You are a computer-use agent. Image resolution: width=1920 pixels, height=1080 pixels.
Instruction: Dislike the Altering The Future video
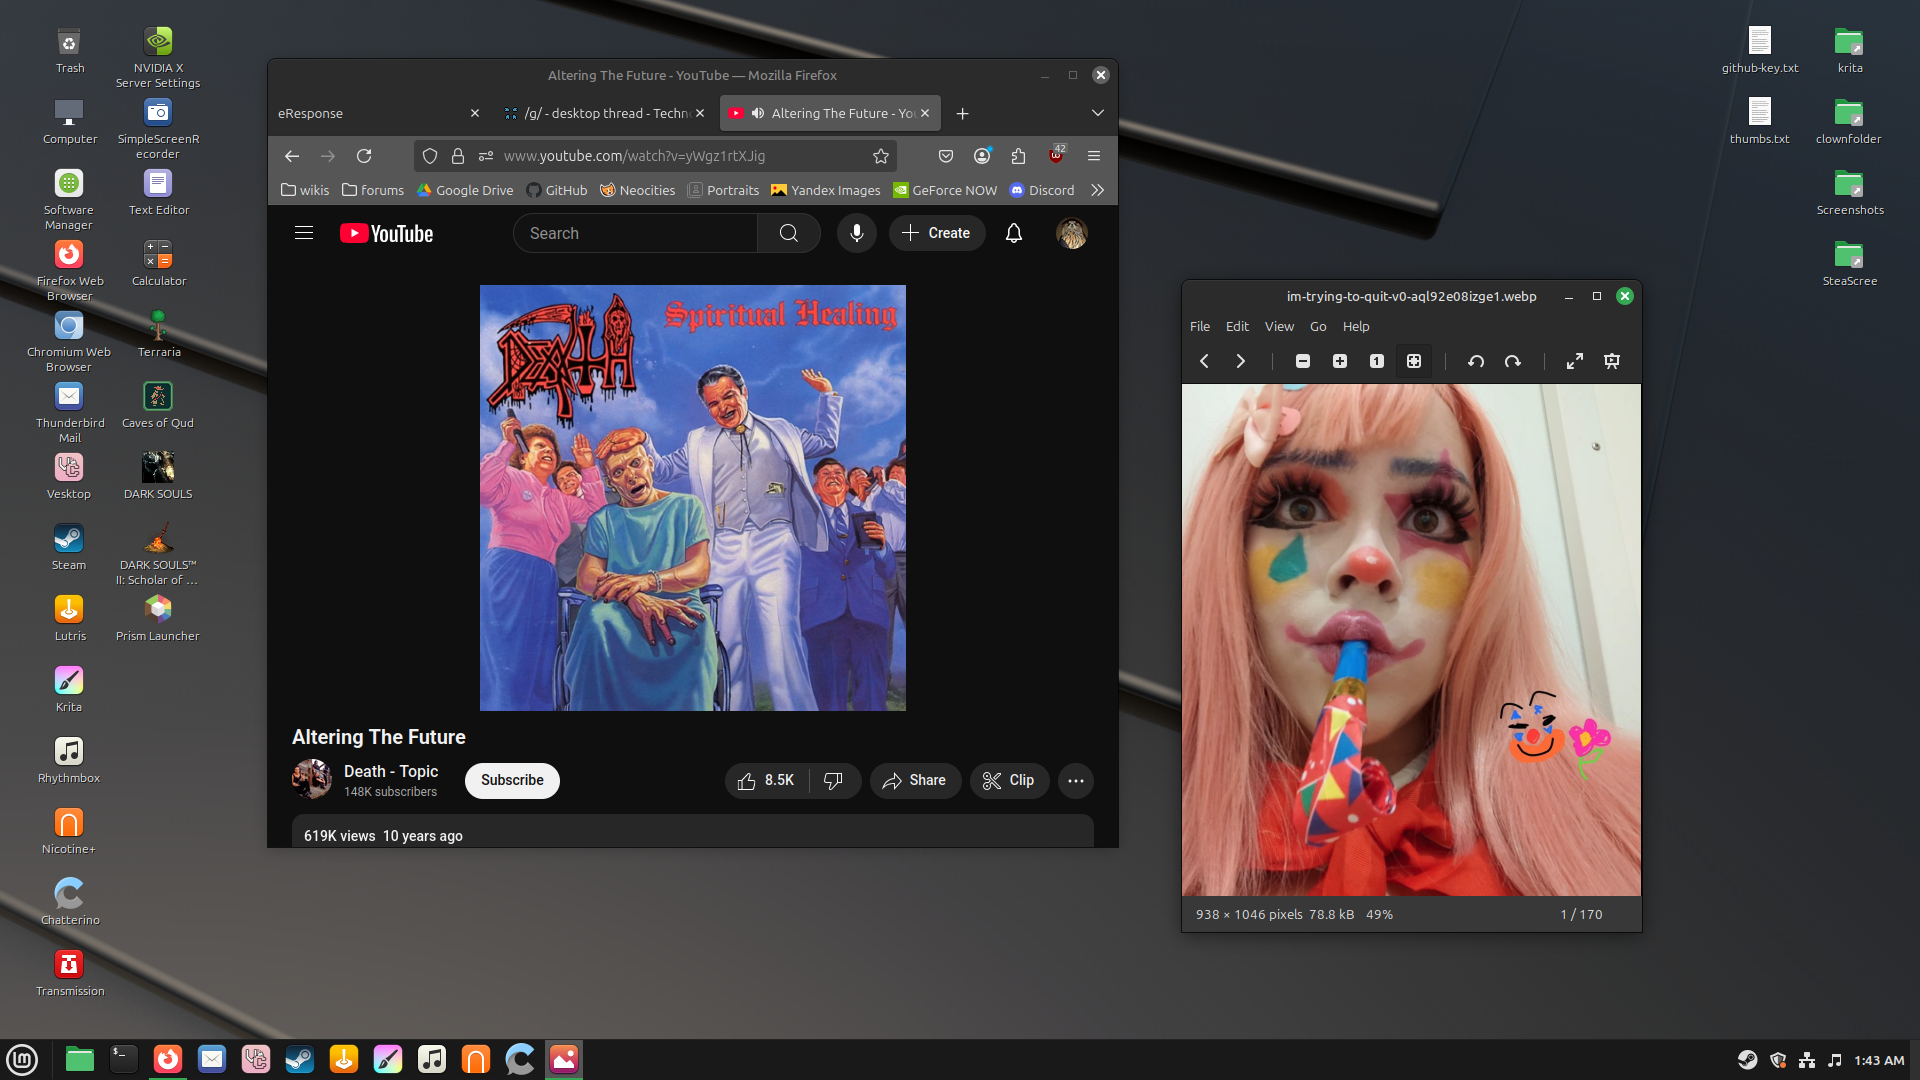pyautogui.click(x=833, y=780)
